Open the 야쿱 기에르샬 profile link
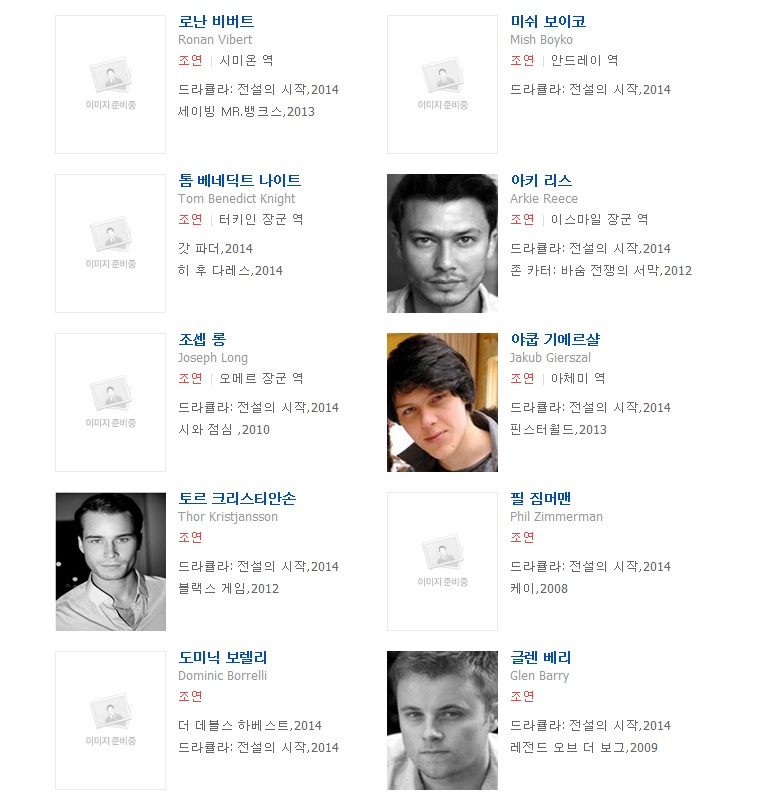 [x=555, y=339]
